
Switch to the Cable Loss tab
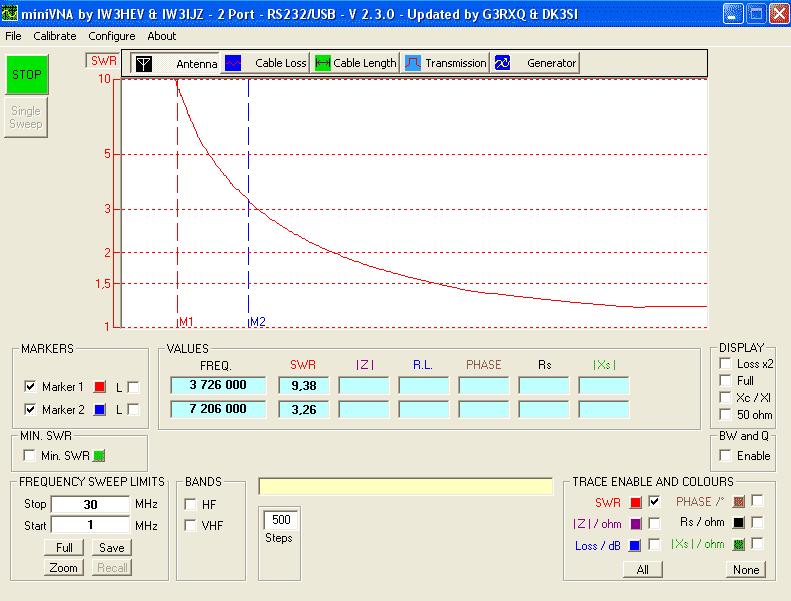pos(265,63)
